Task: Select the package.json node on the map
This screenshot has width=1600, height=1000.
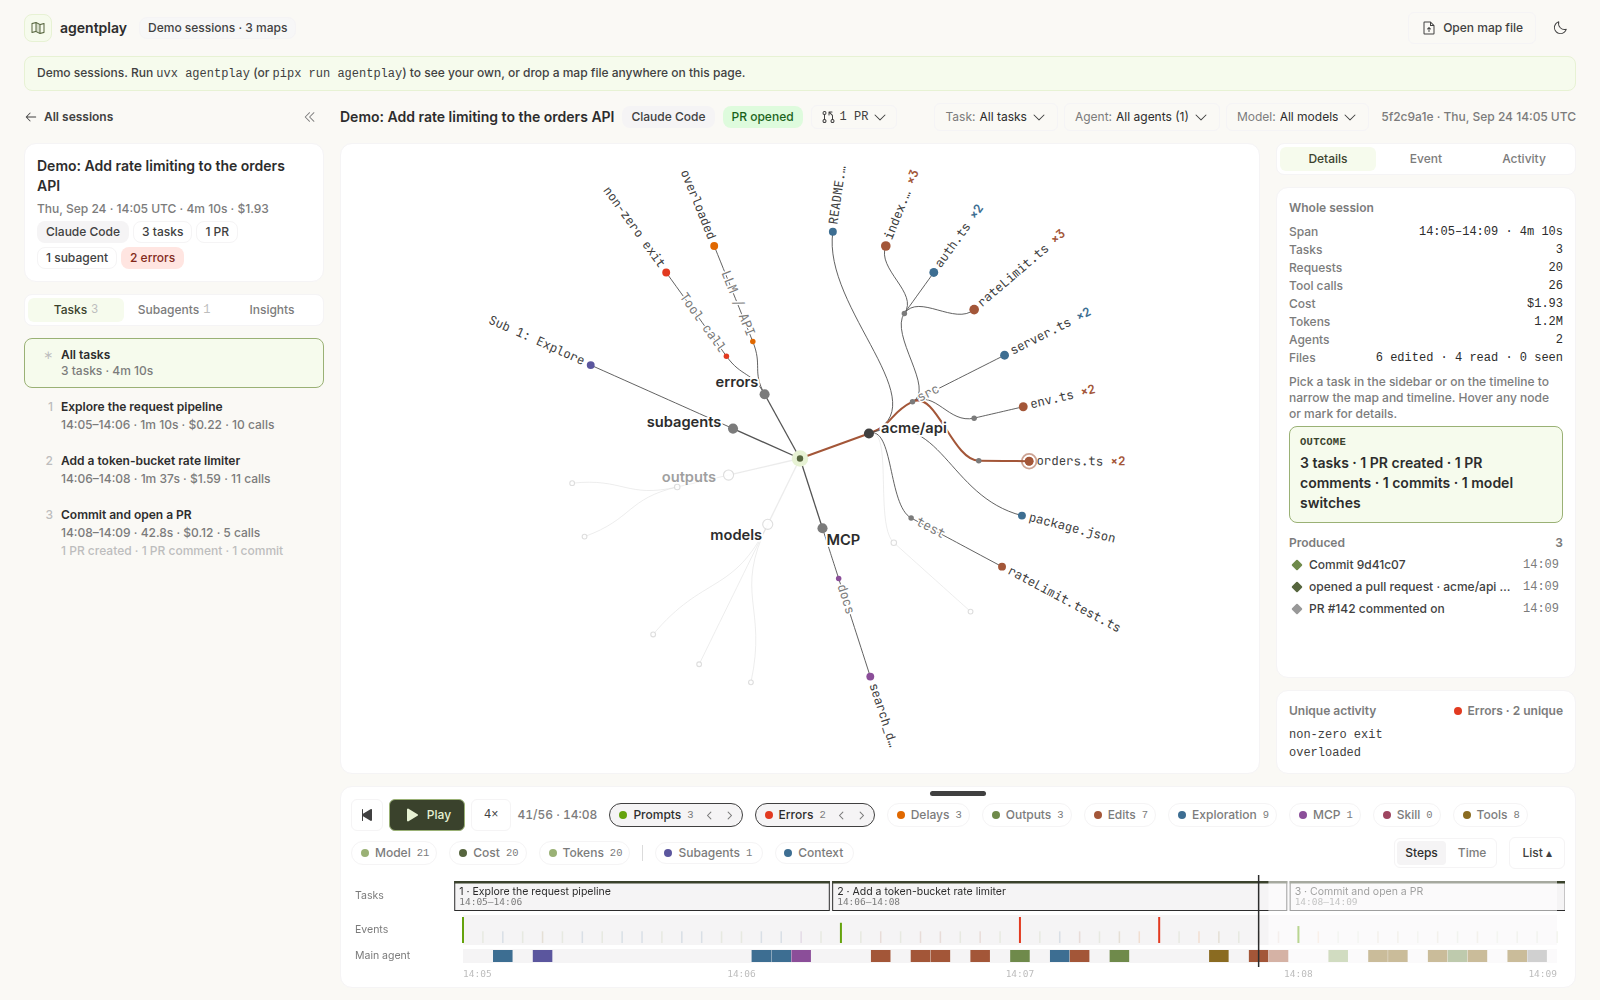Action: pos(1022,516)
